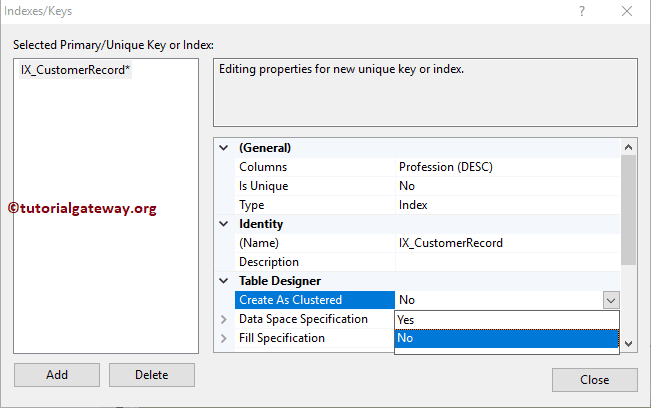Select the Description property label
This screenshot has height=408, width=651.
point(269,262)
